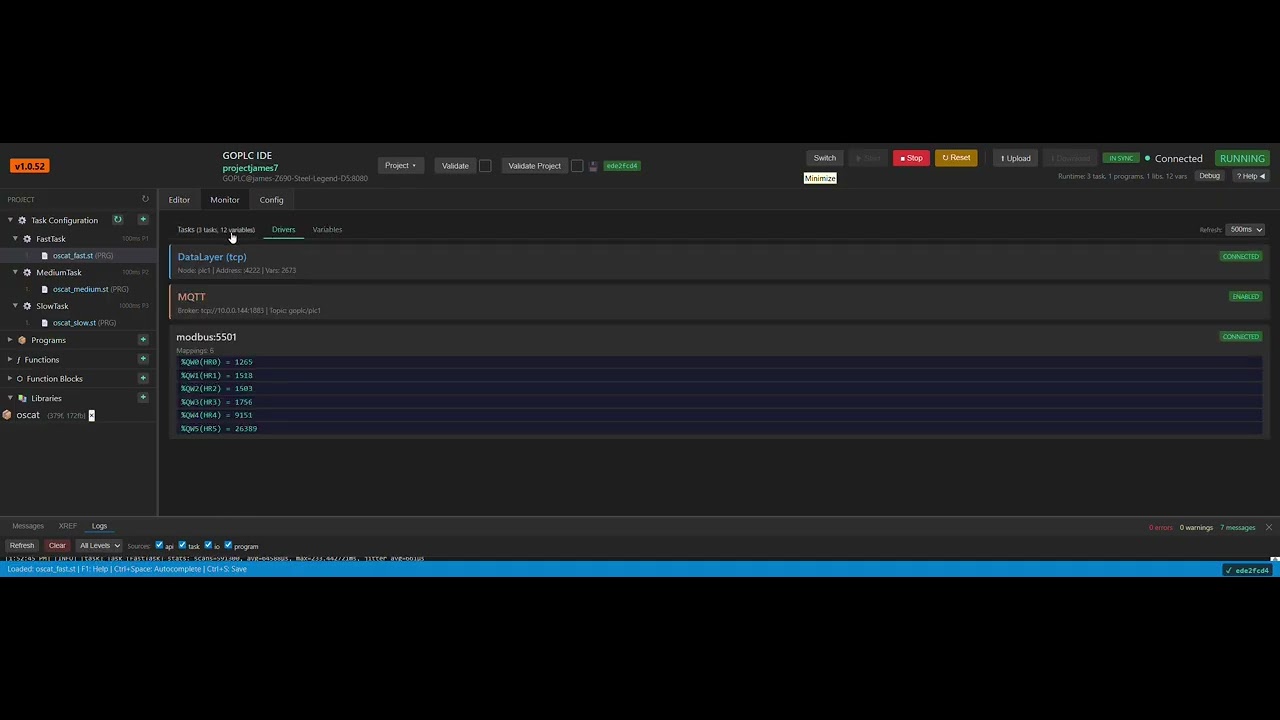1280x720 pixels.
Task: Remove the oscat library with its x icon
Action: (91, 415)
